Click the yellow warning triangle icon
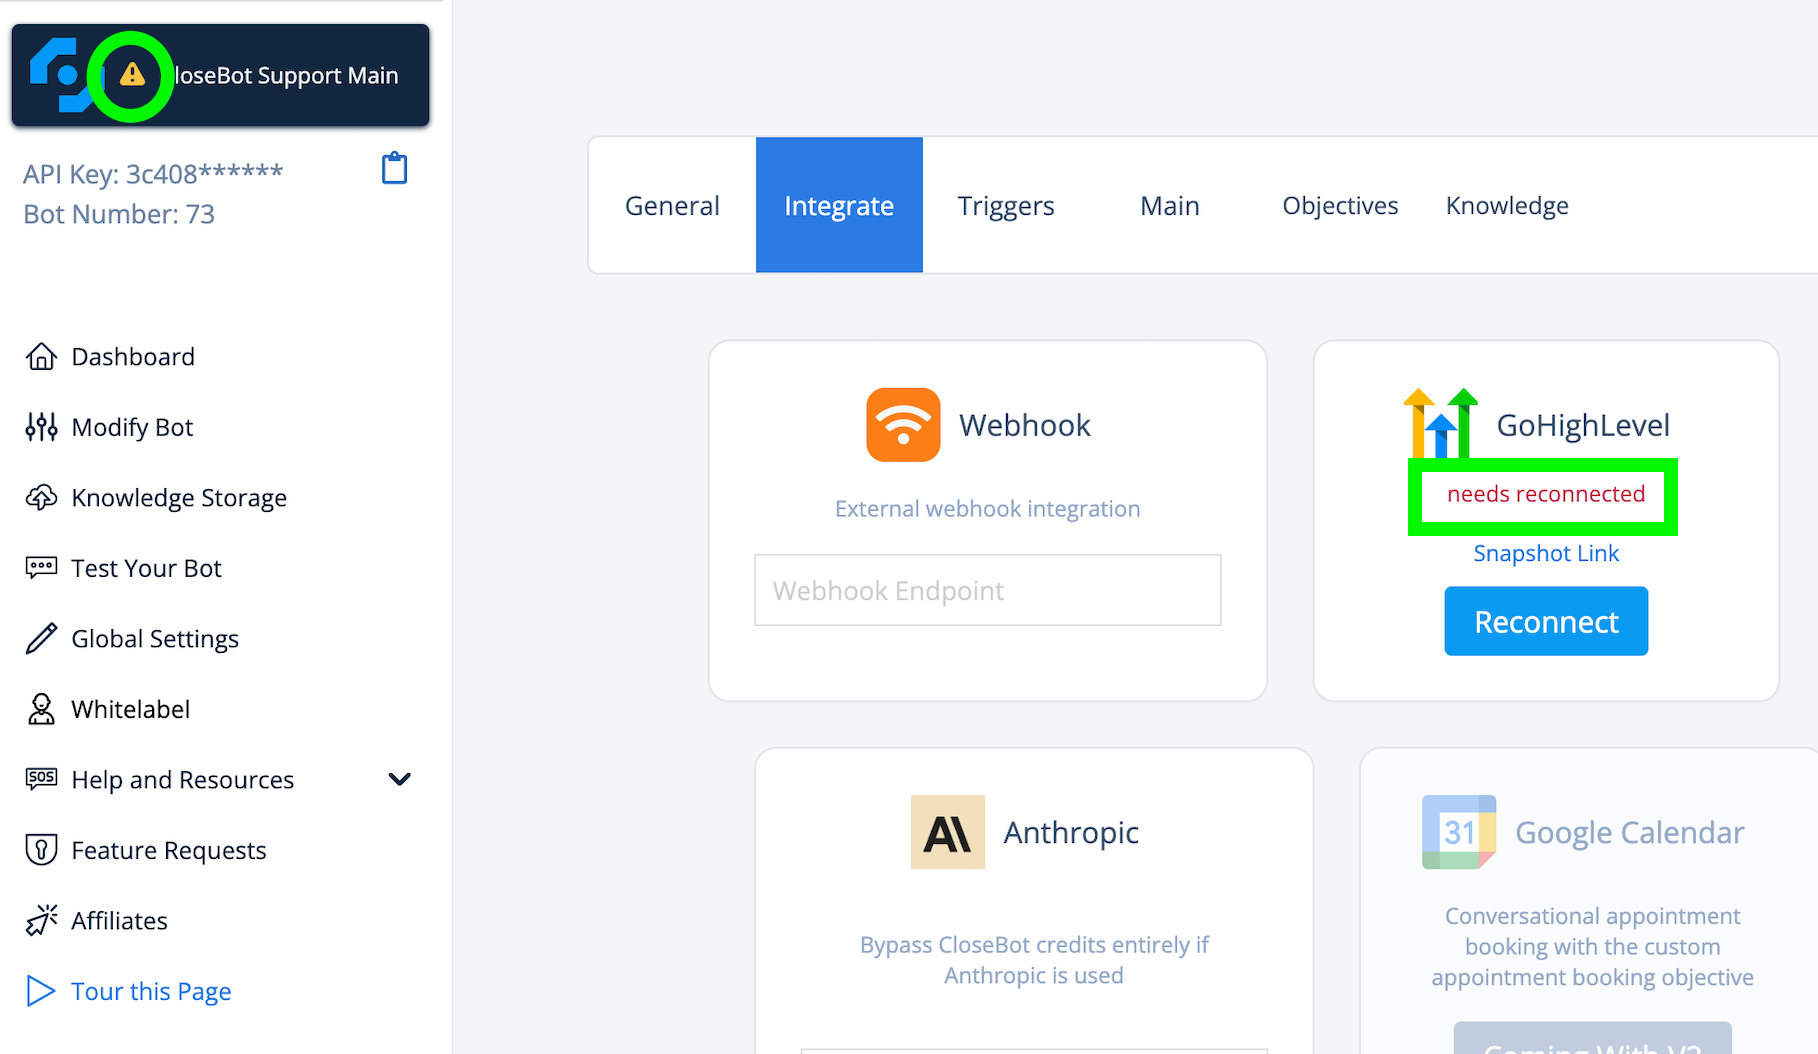The image size is (1818, 1054). 132,75
